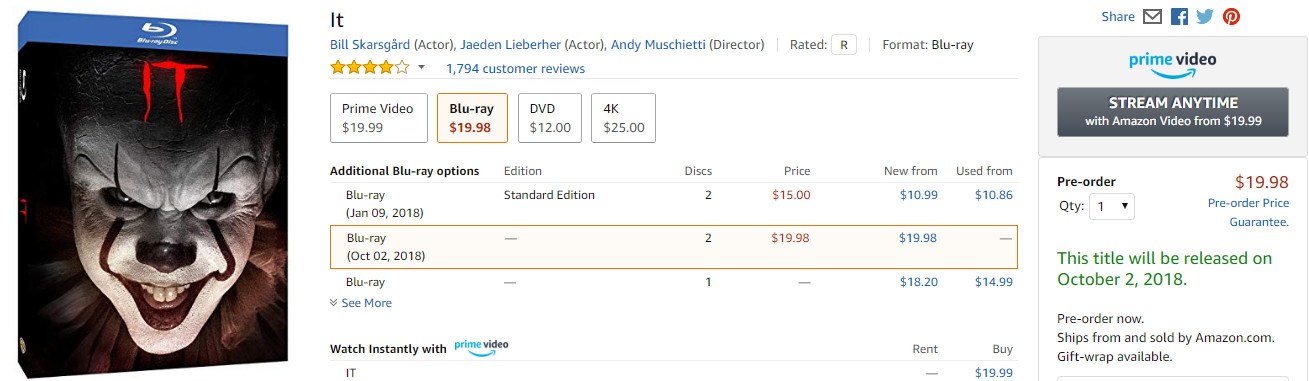1309x381 pixels.
Task: Share on Pinterest icon
Action: [x=1231, y=17]
